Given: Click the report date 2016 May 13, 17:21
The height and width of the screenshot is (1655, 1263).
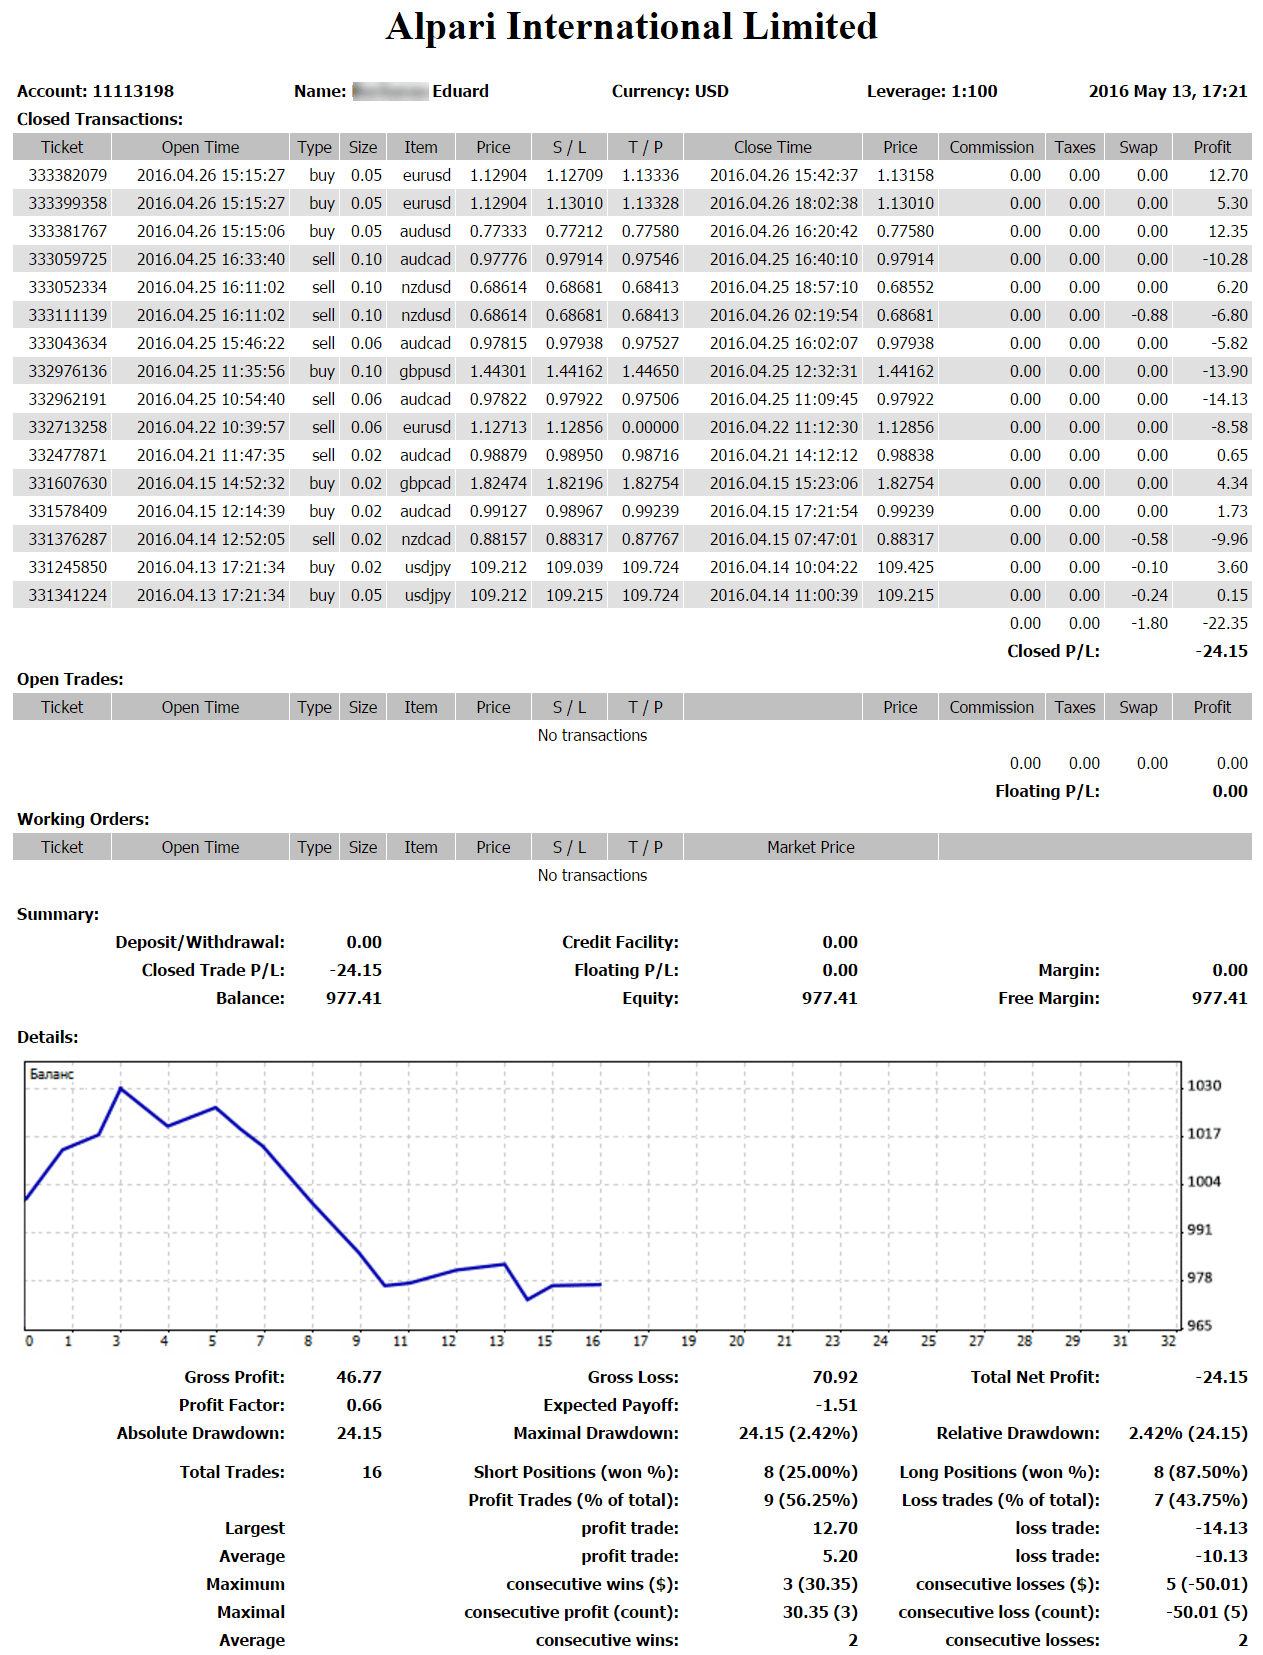Looking at the screenshot, I should pyautogui.click(x=1167, y=91).
